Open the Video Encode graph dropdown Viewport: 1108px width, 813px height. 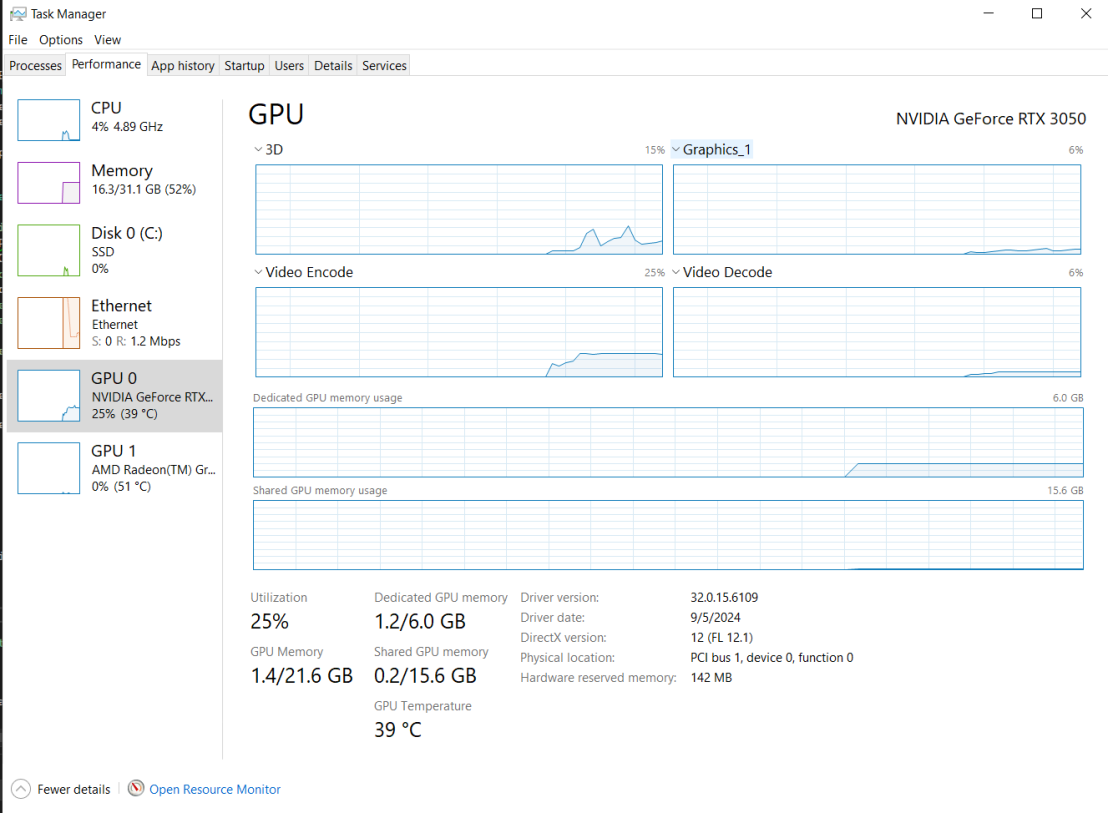pos(259,272)
